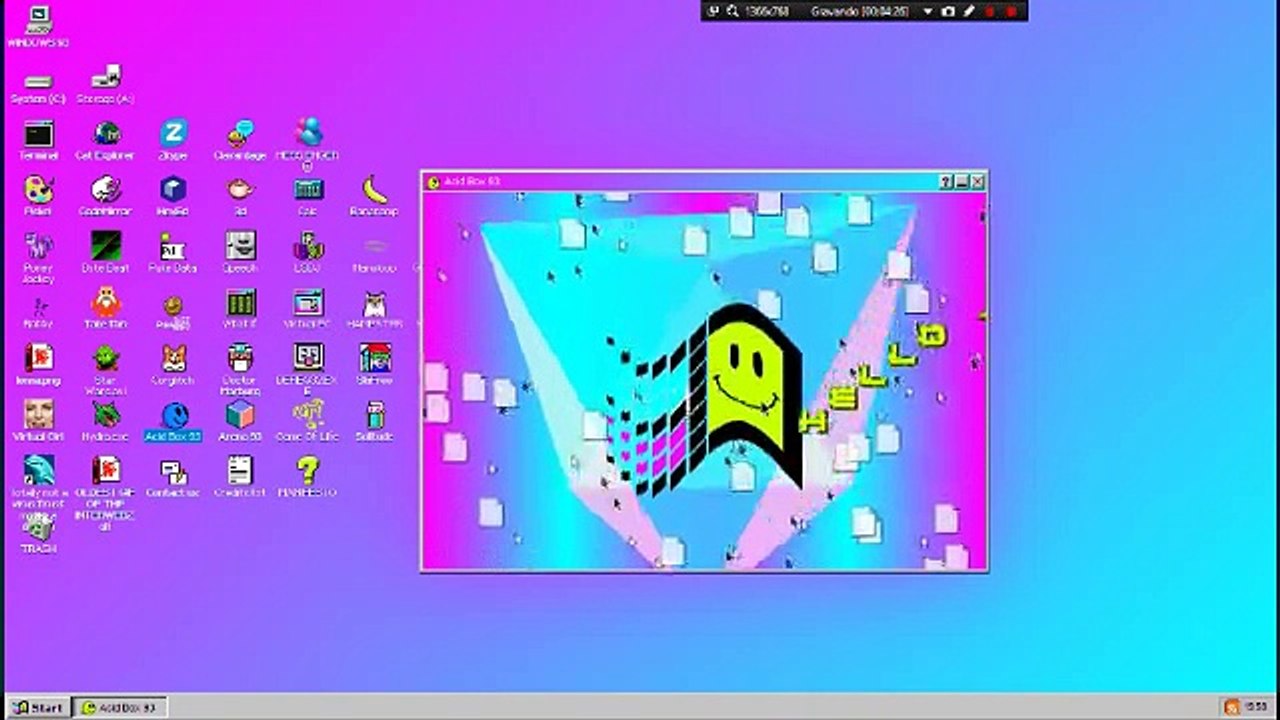This screenshot has height=720, width=1280.
Task: Open the totally not a virus dolphin icon
Action: tap(38, 470)
